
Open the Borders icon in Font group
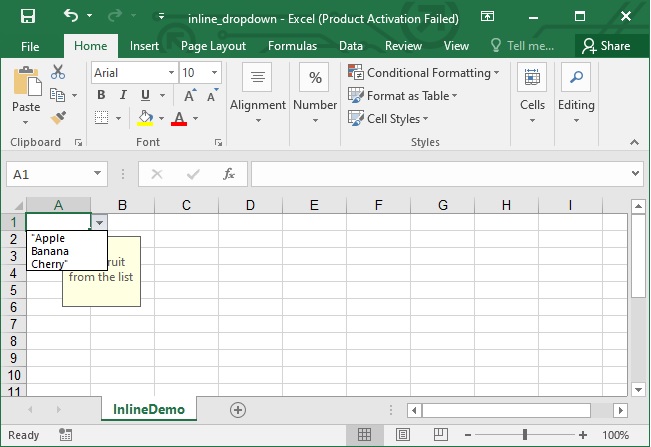click(101, 118)
